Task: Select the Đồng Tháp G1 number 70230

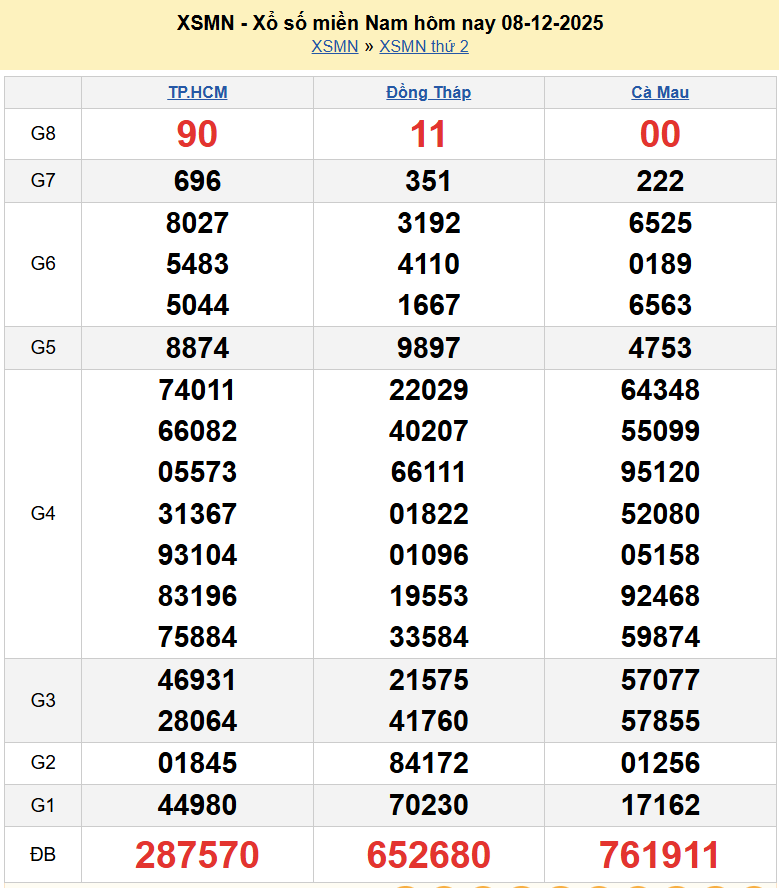Action: (428, 805)
